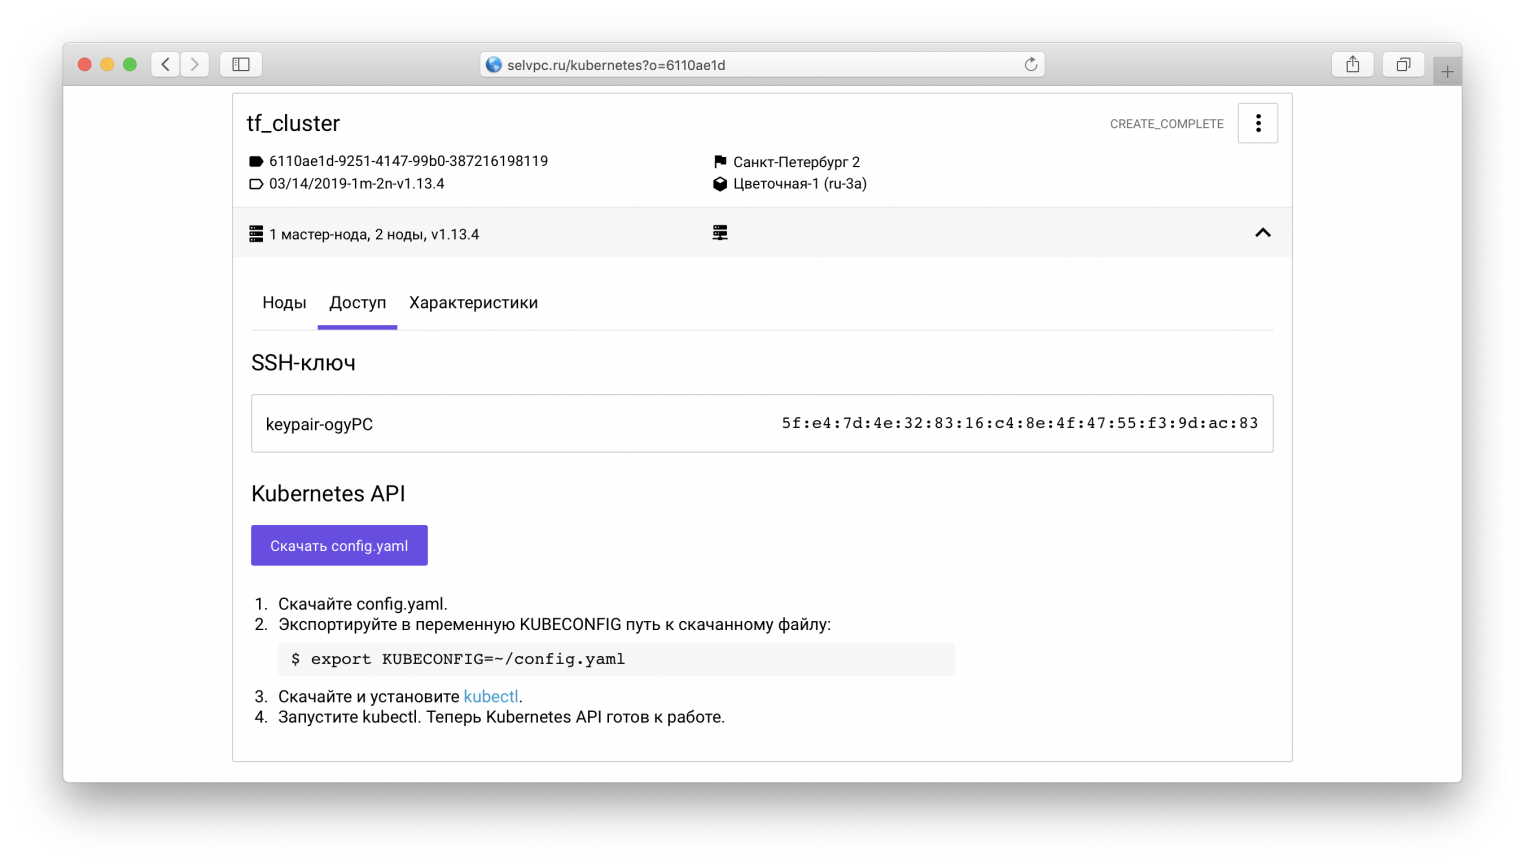Open the Характеристики tab
1525x866 pixels.
pos(473,303)
